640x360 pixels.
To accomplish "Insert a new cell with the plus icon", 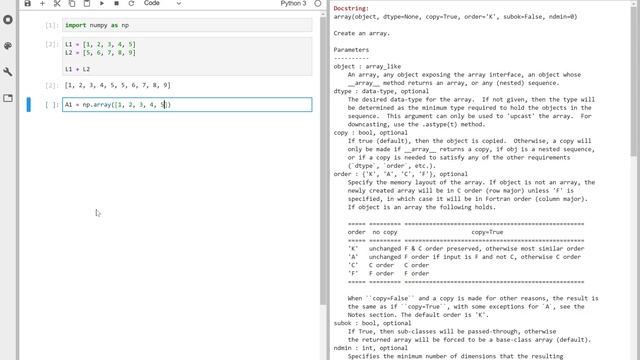I will pos(42,3).
